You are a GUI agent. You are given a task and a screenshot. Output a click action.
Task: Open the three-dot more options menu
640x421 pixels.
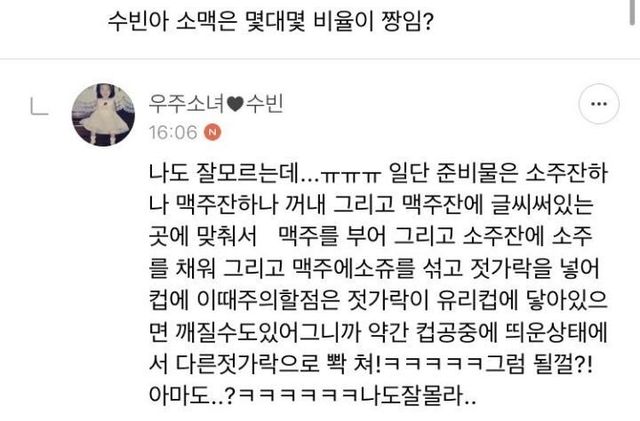[599, 104]
